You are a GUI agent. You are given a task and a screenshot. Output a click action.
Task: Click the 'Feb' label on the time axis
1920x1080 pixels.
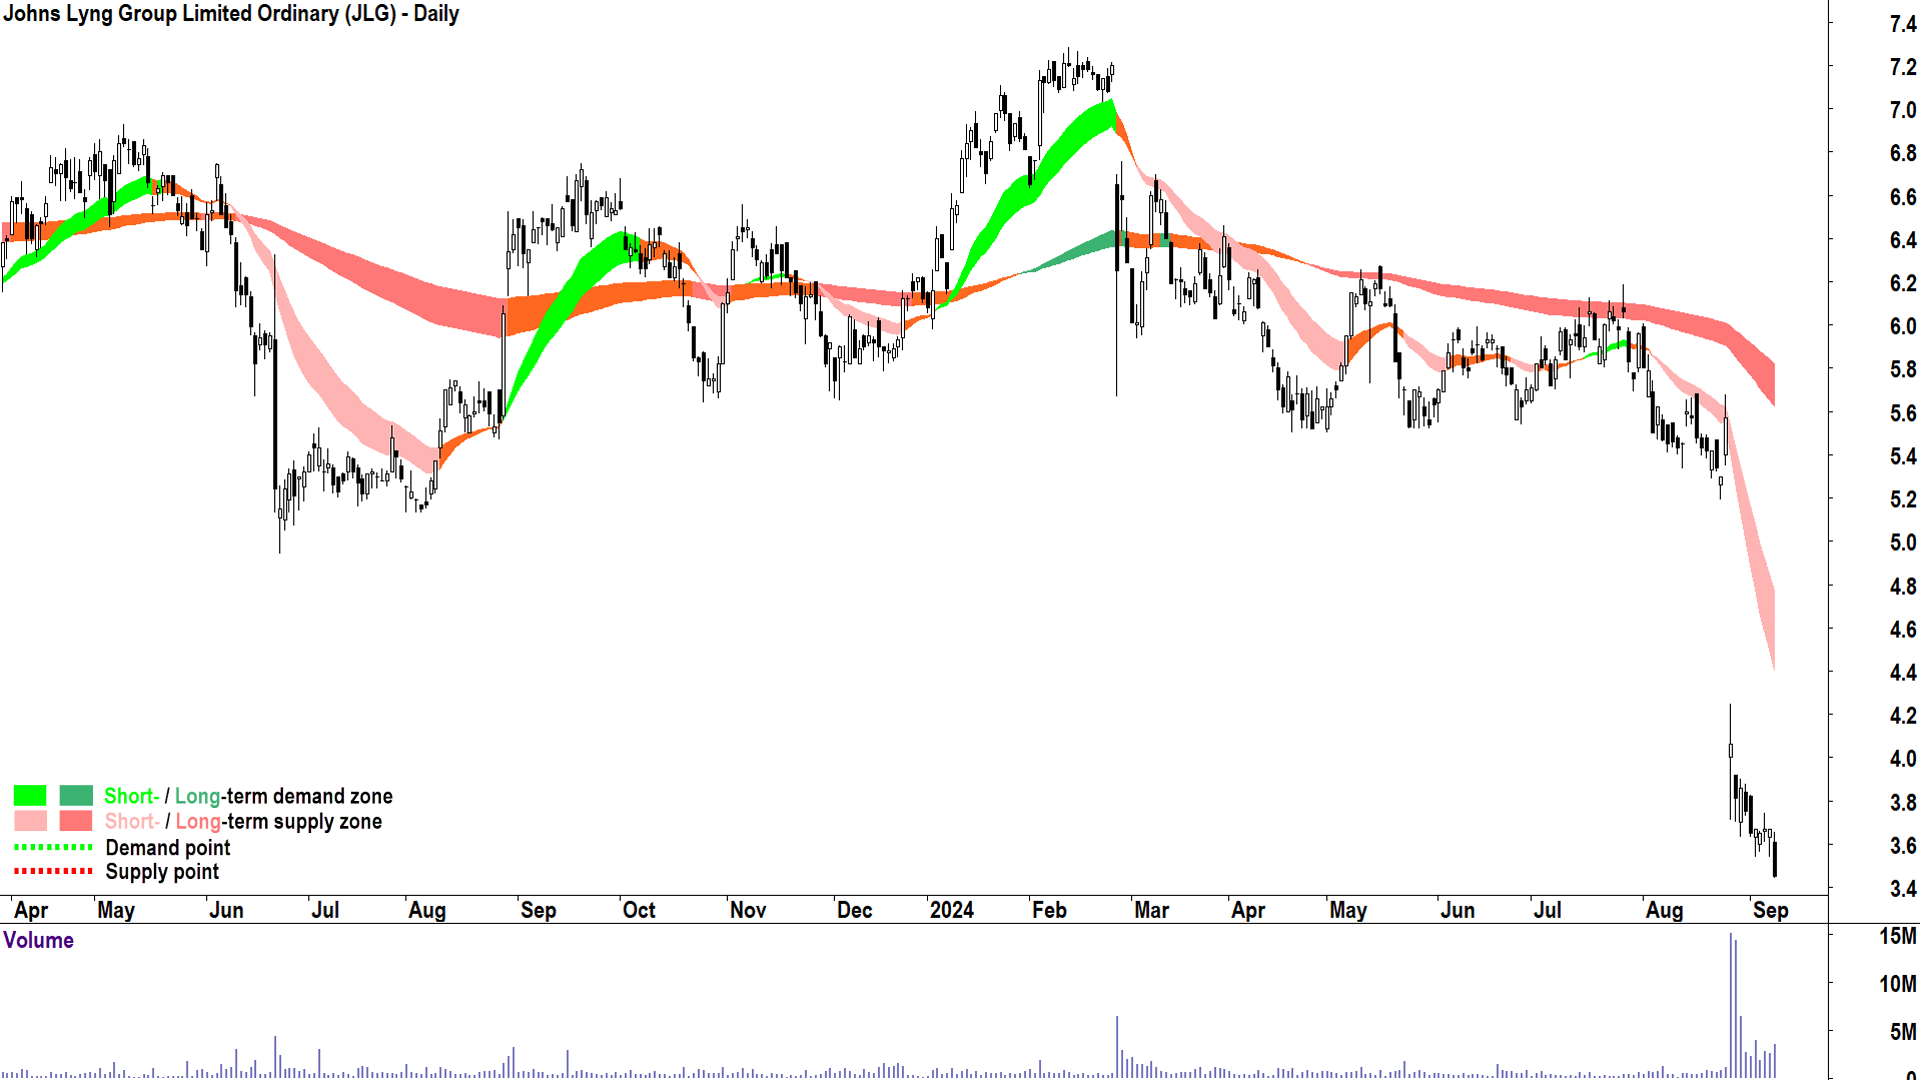pos(1049,910)
